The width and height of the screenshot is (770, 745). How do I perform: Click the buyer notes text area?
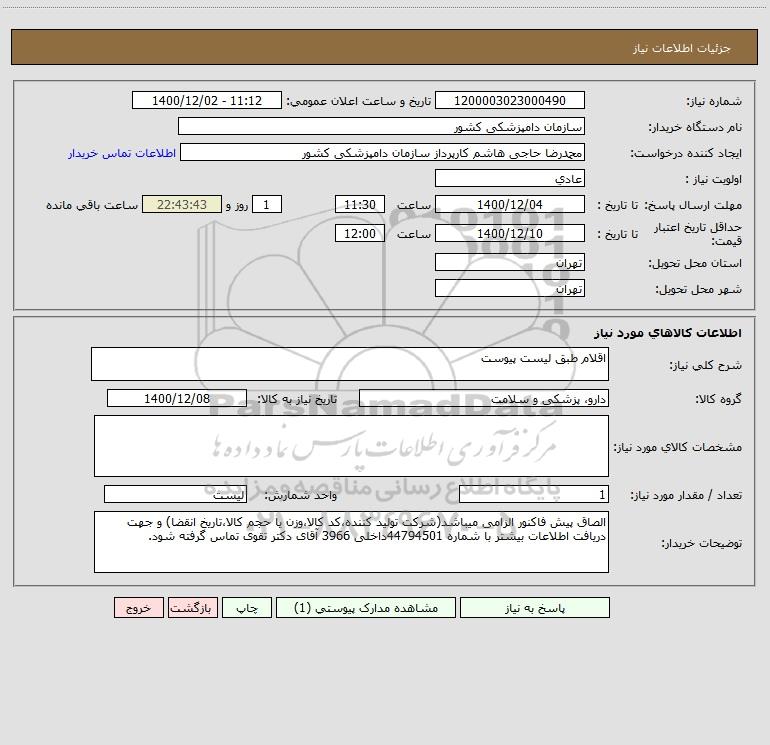tap(351, 542)
